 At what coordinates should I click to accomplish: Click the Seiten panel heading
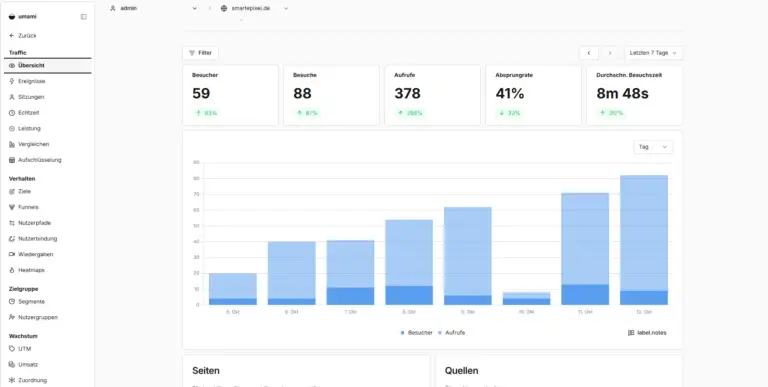point(206,371)
